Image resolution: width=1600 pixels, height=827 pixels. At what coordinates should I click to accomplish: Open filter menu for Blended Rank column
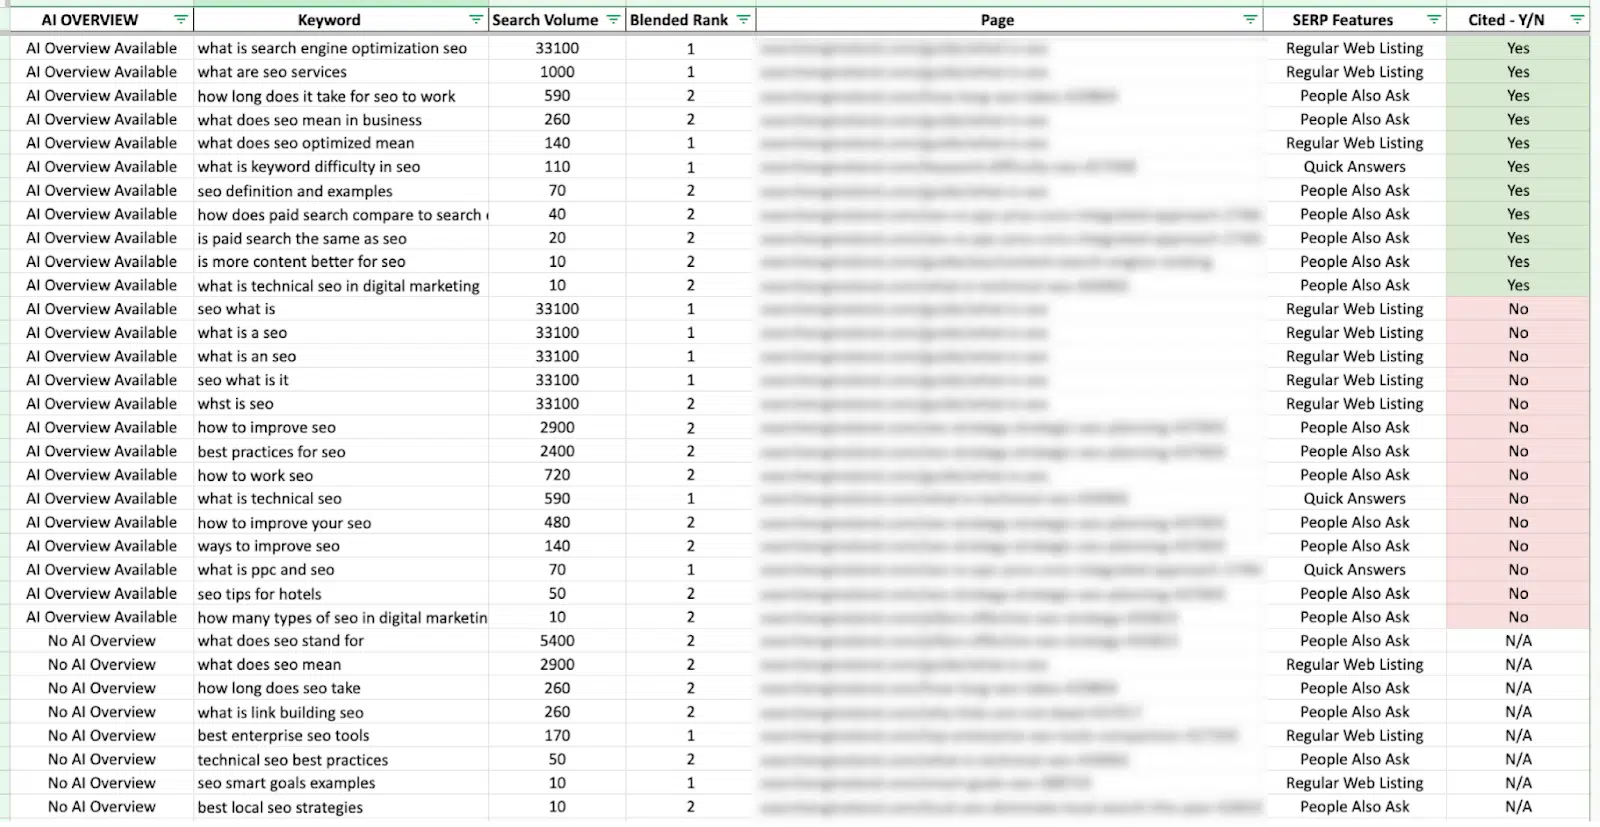point(743,20)
